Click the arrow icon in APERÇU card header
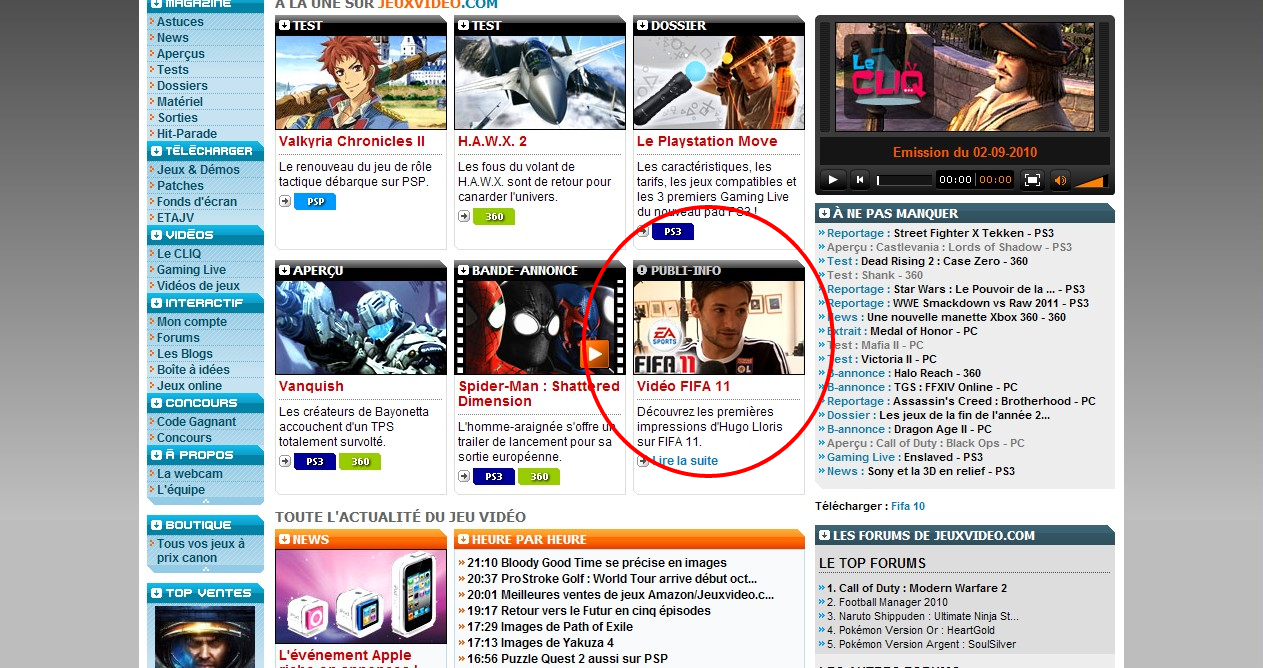The image size is (1263, 668). click(285, 270)
